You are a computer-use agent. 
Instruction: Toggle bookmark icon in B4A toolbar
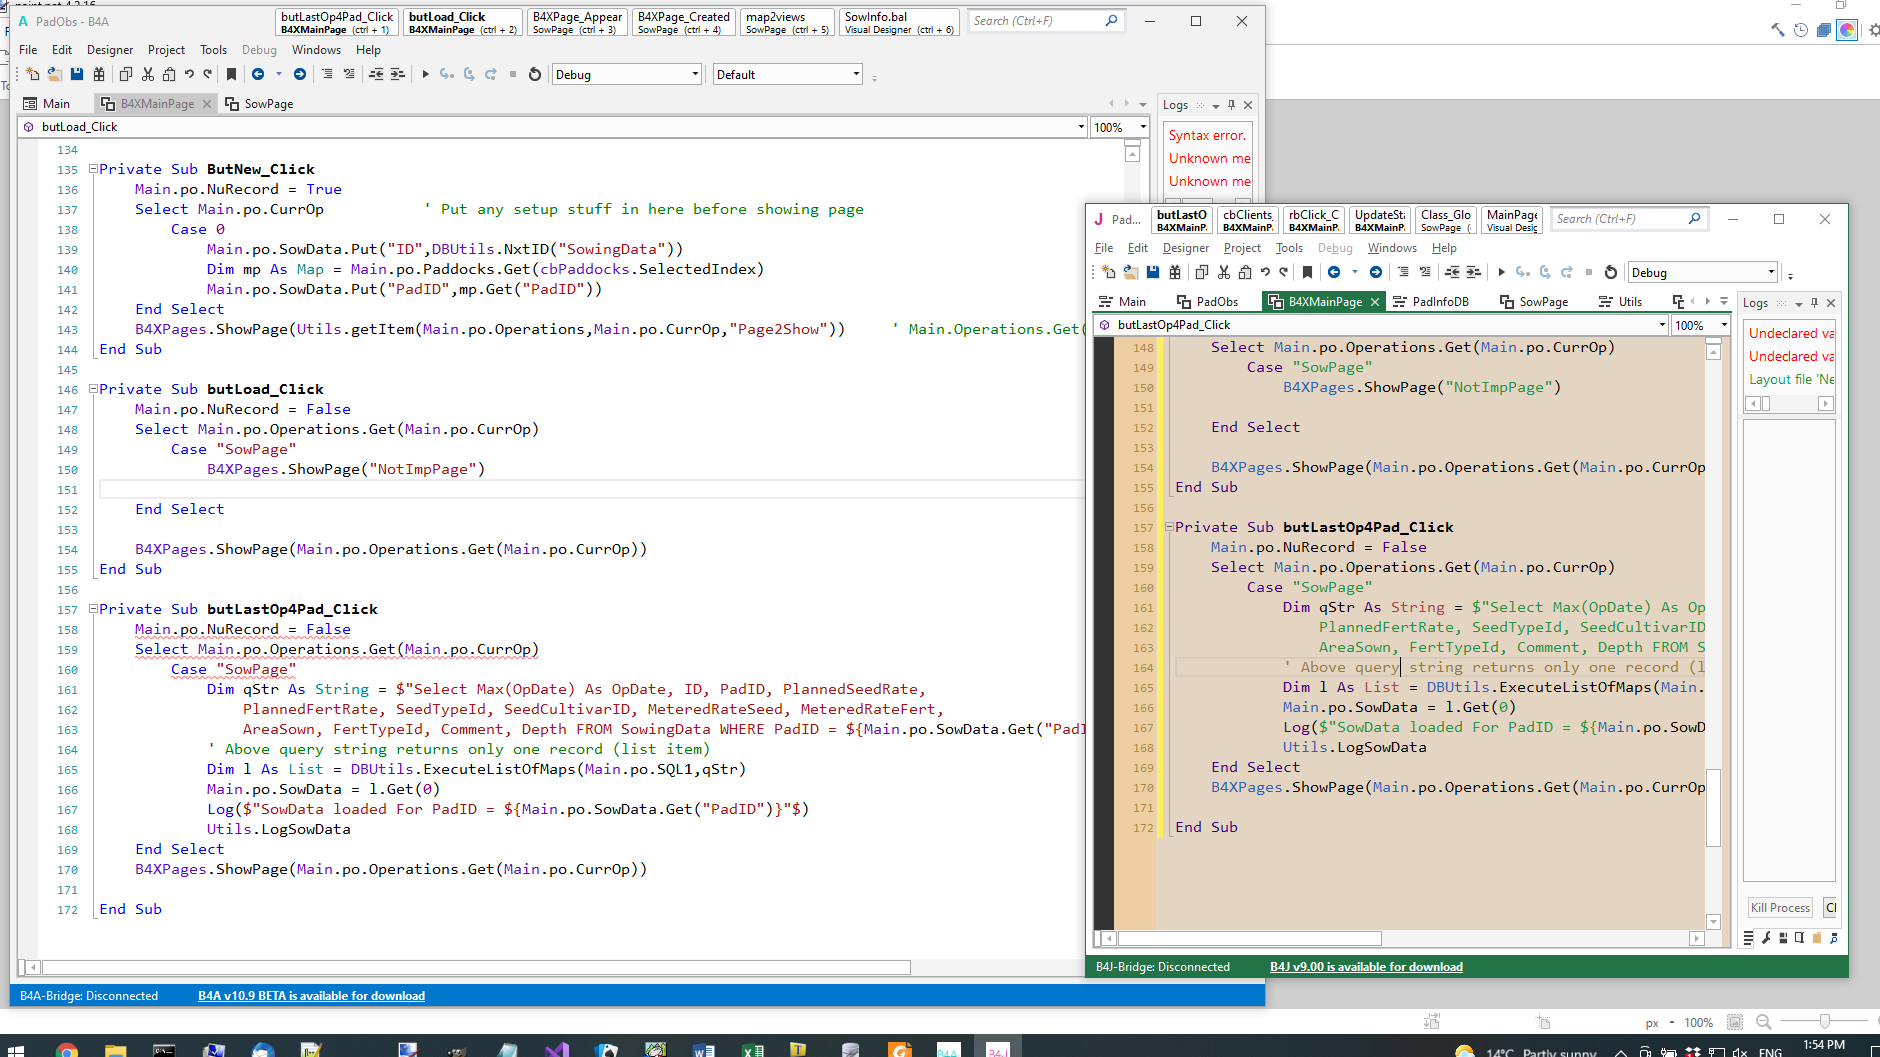click(231, 74)
